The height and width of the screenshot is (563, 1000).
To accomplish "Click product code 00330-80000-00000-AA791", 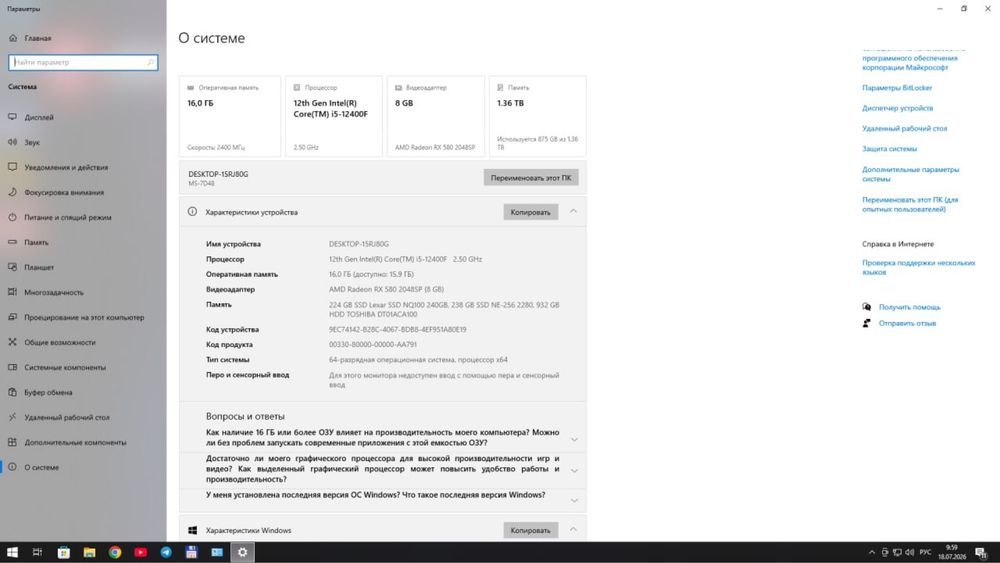I will 373,344.
